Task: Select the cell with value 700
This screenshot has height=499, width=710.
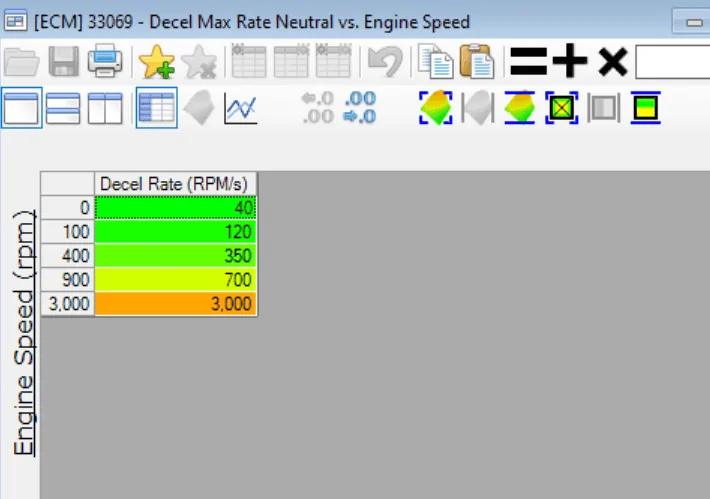Action: 176,280
